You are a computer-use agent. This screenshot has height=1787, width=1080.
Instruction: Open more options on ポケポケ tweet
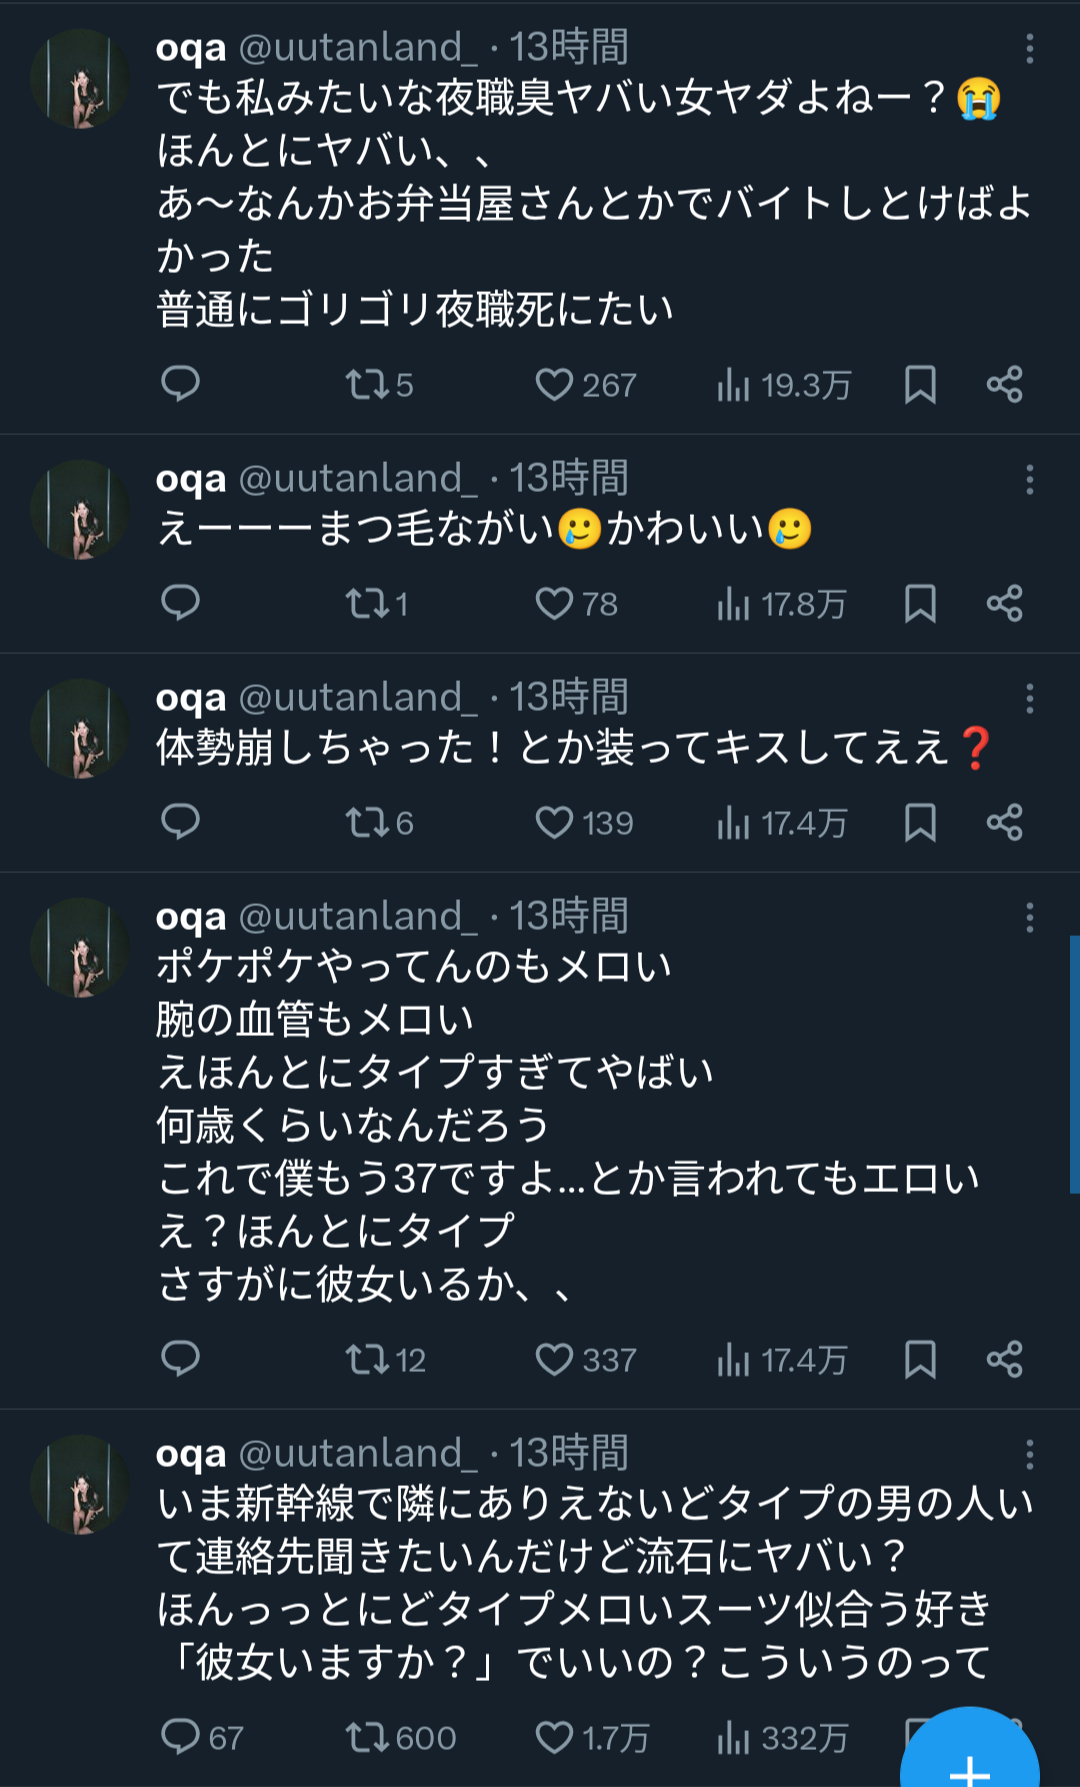pos(1029,918)
